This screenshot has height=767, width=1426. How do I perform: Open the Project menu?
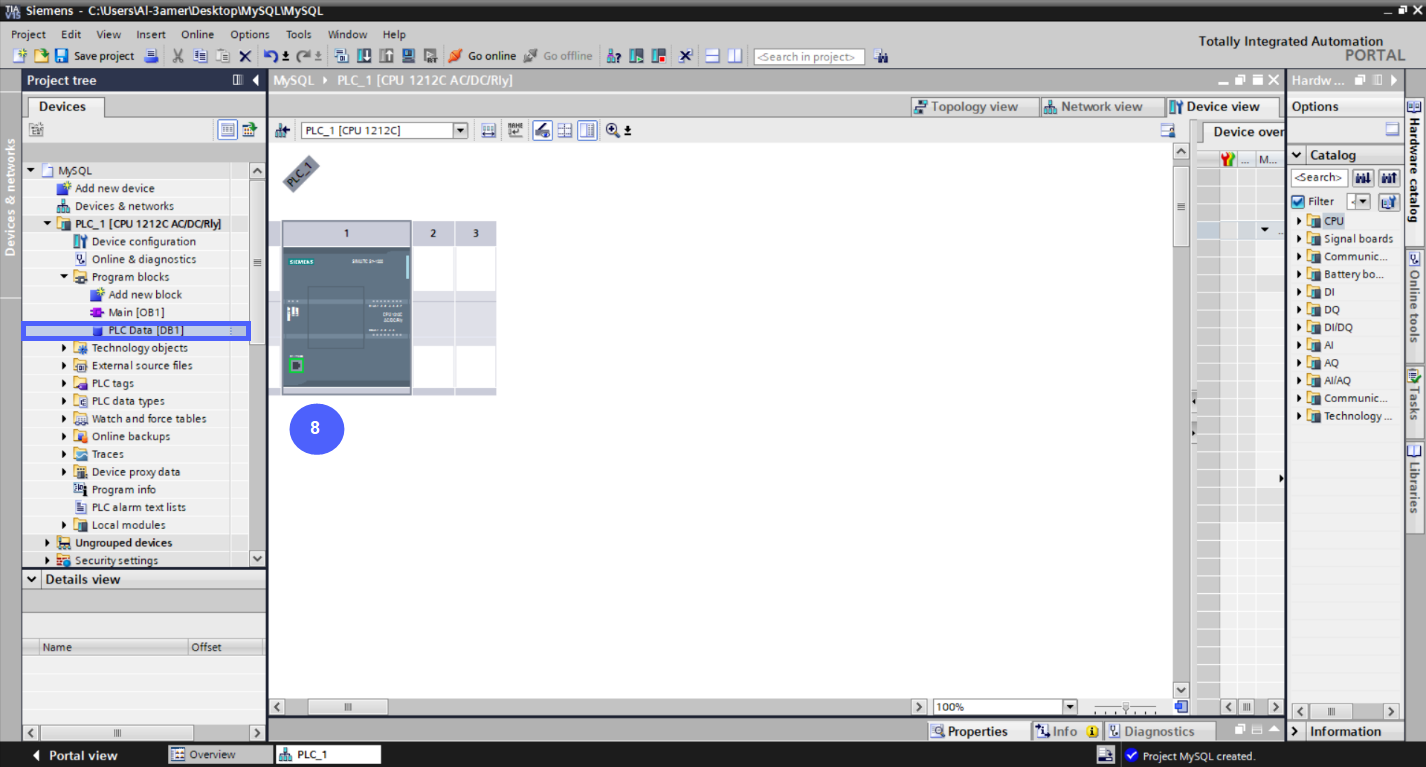pyautogui.click(x=28, y=34)
